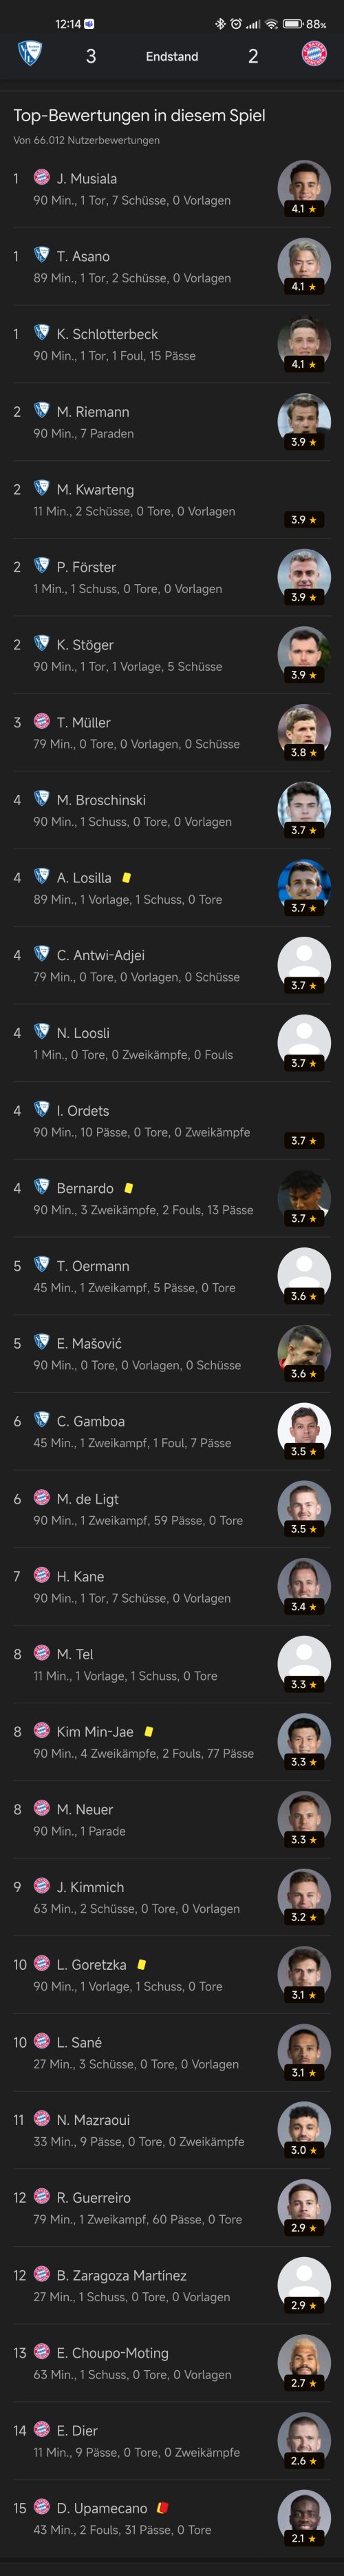
Task: Open J. Kimmich's row
Action: pos(172,1897)
